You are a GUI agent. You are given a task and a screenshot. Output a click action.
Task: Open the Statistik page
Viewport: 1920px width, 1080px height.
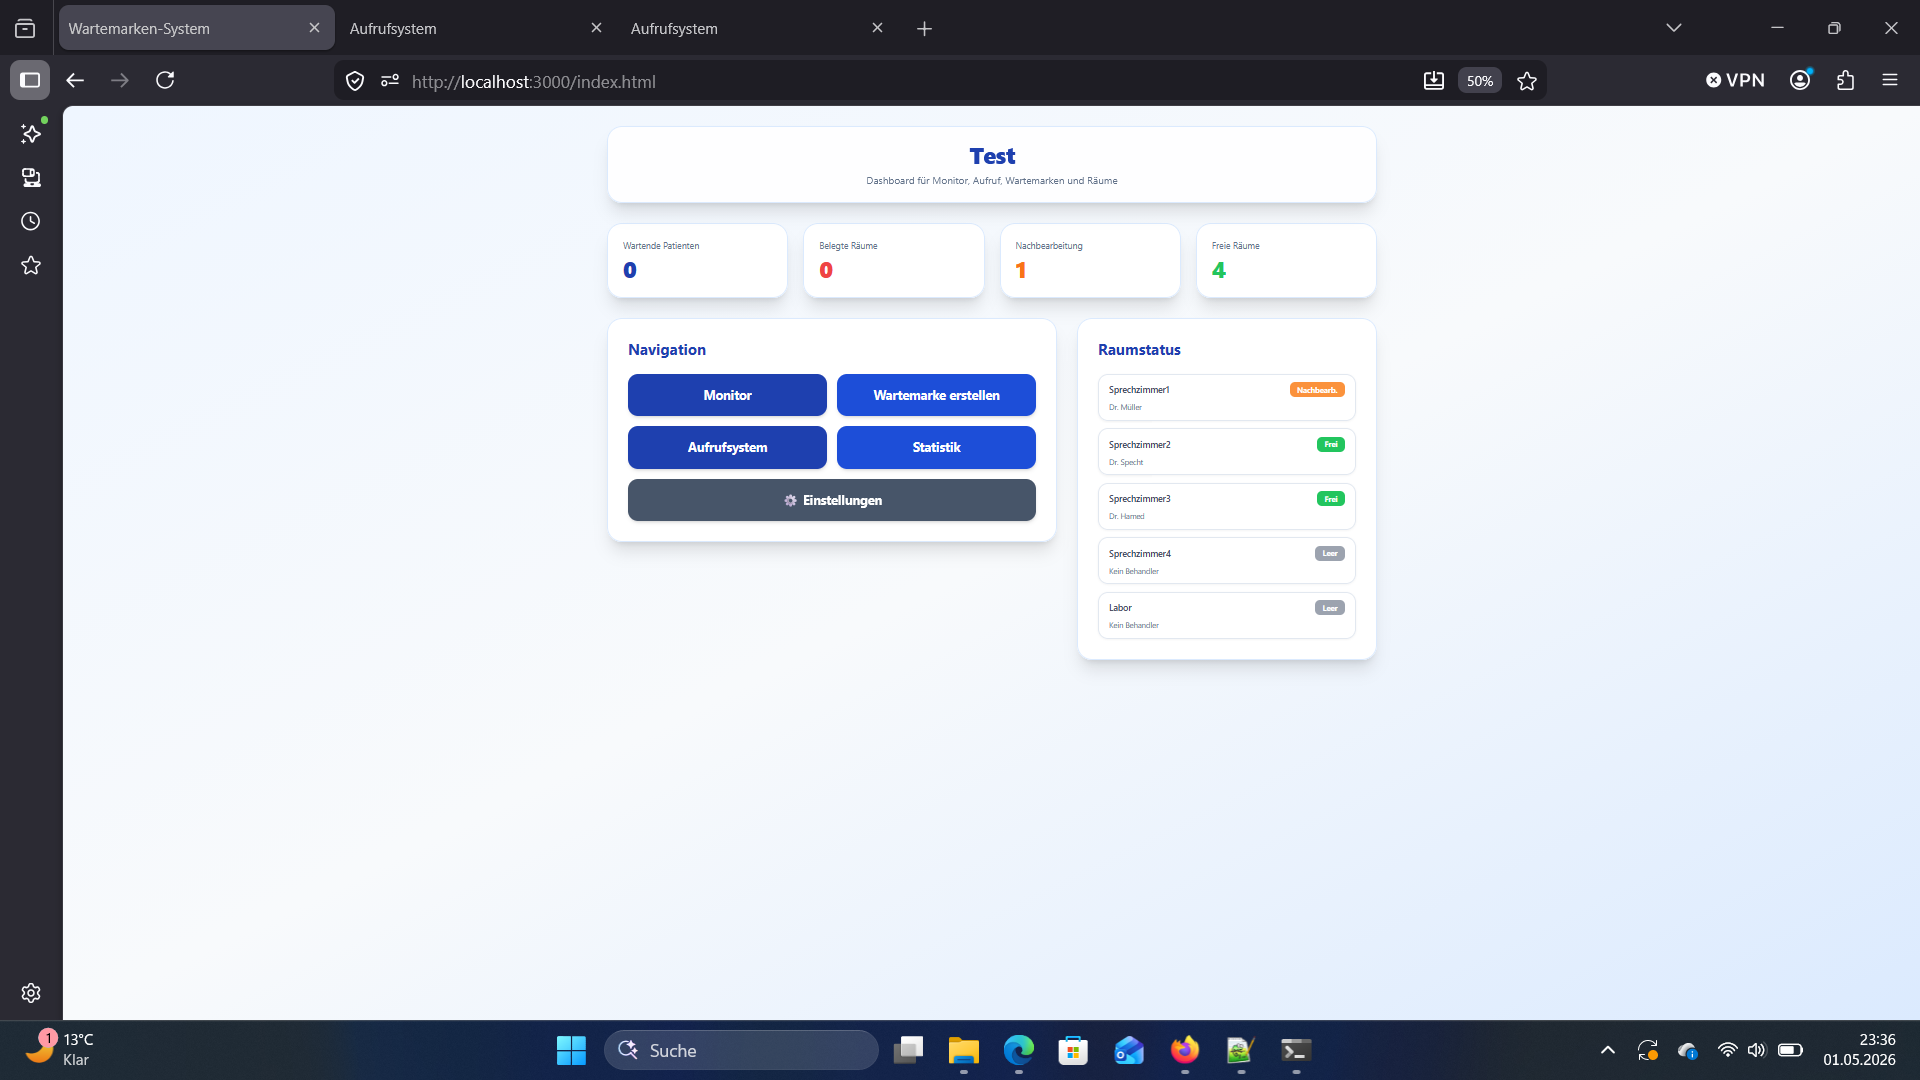click(x=936, y=447)
